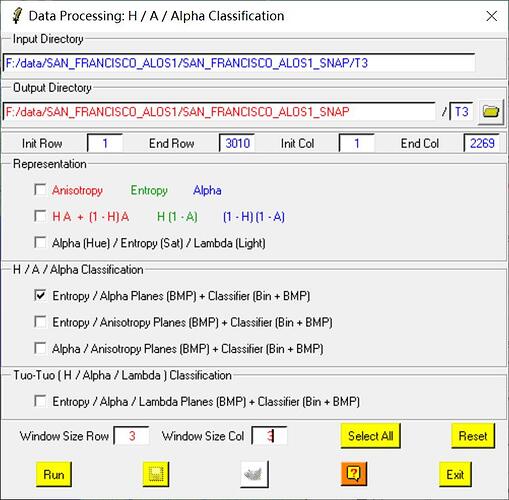
Task: Click the Output Directory path field
Action: 219,112
